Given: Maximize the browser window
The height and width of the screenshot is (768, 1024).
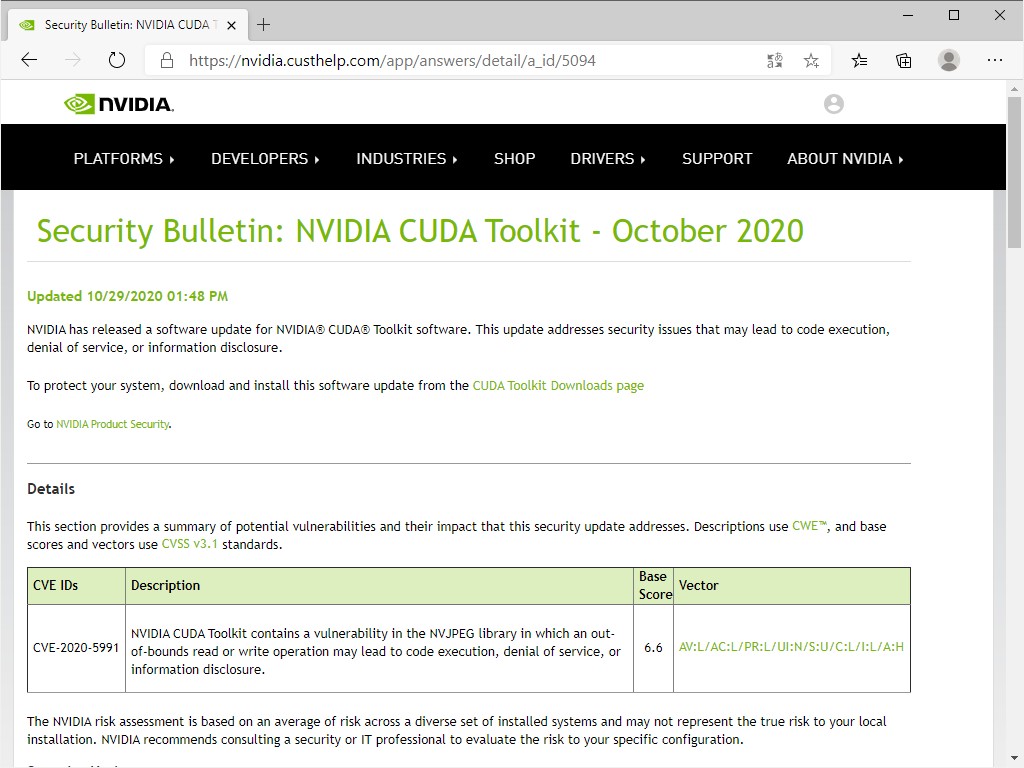Looking at the screenshot, I should click(x=953, y=15).
